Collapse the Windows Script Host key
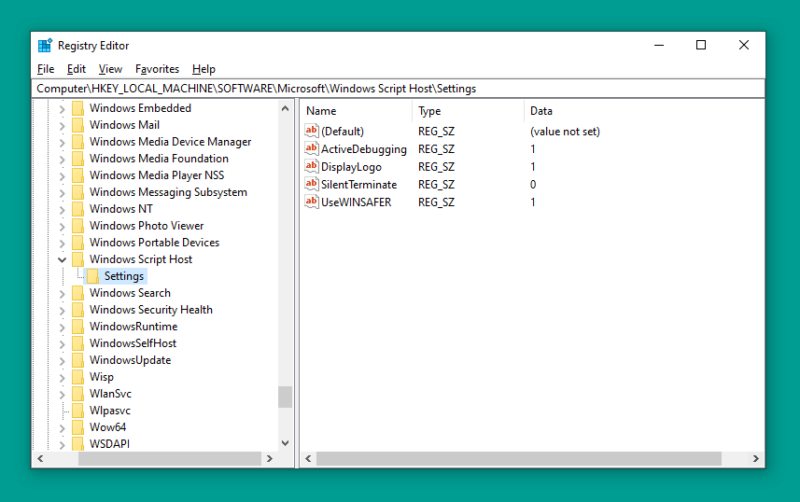Screen dimensions: 800x502 pyautogui.click(x=62, y=260)
